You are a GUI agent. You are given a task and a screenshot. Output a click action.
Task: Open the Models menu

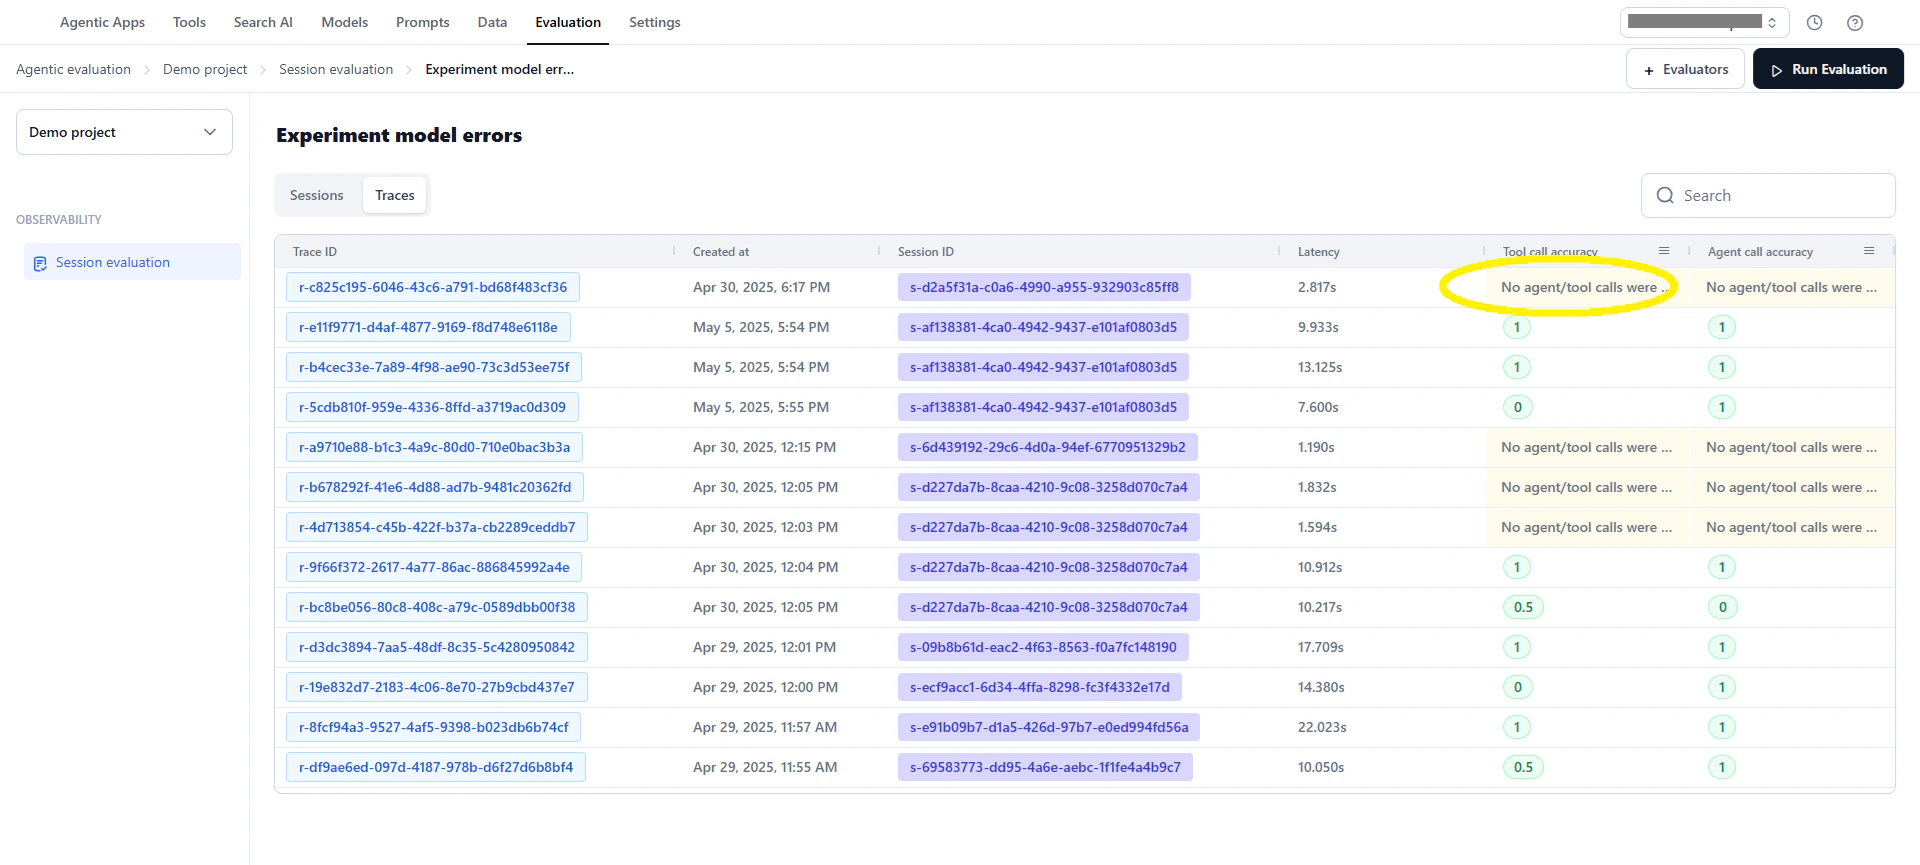344,22
